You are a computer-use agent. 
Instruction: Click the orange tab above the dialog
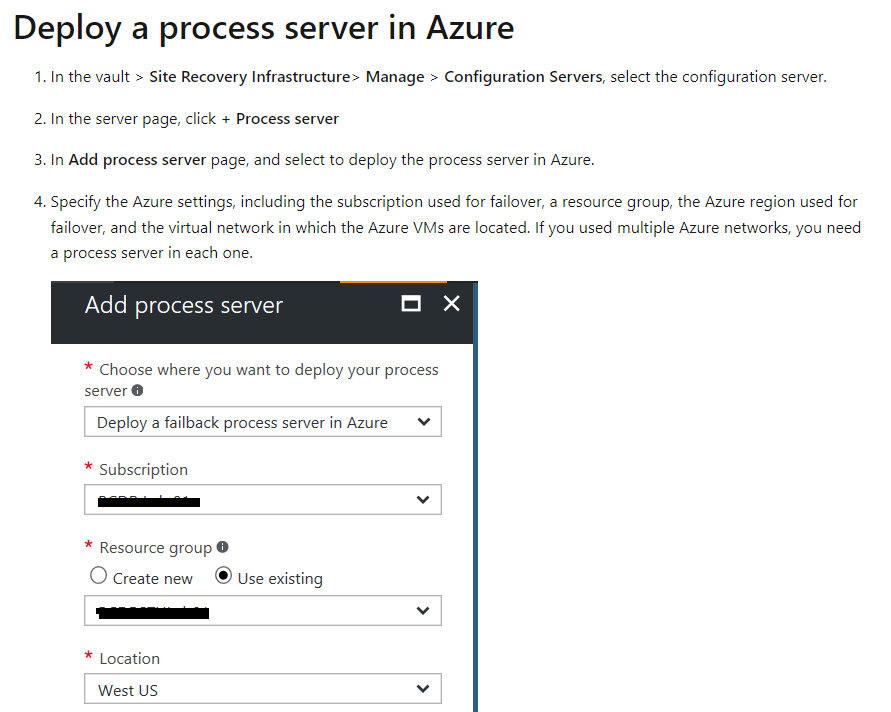pyautogui.click(x=395, y=283)
